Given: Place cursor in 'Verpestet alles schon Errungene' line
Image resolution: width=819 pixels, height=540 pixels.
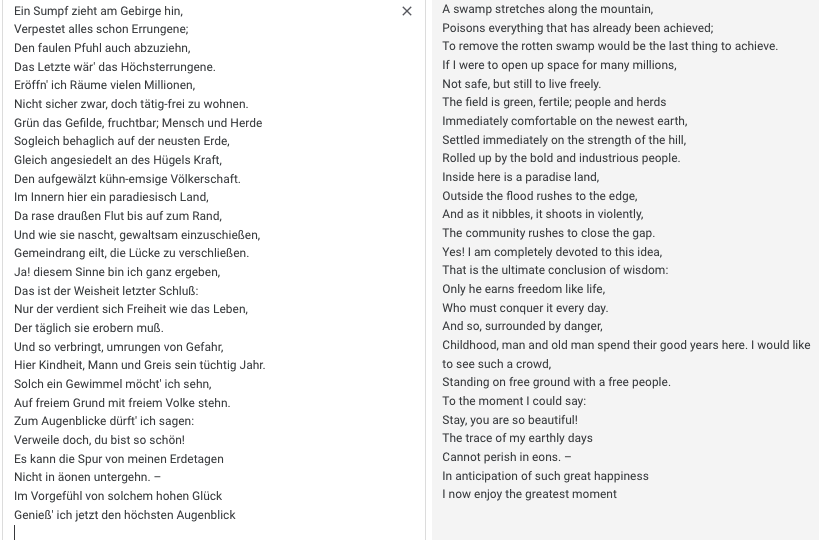Looking at the screenshot, I should coord(101,29).
